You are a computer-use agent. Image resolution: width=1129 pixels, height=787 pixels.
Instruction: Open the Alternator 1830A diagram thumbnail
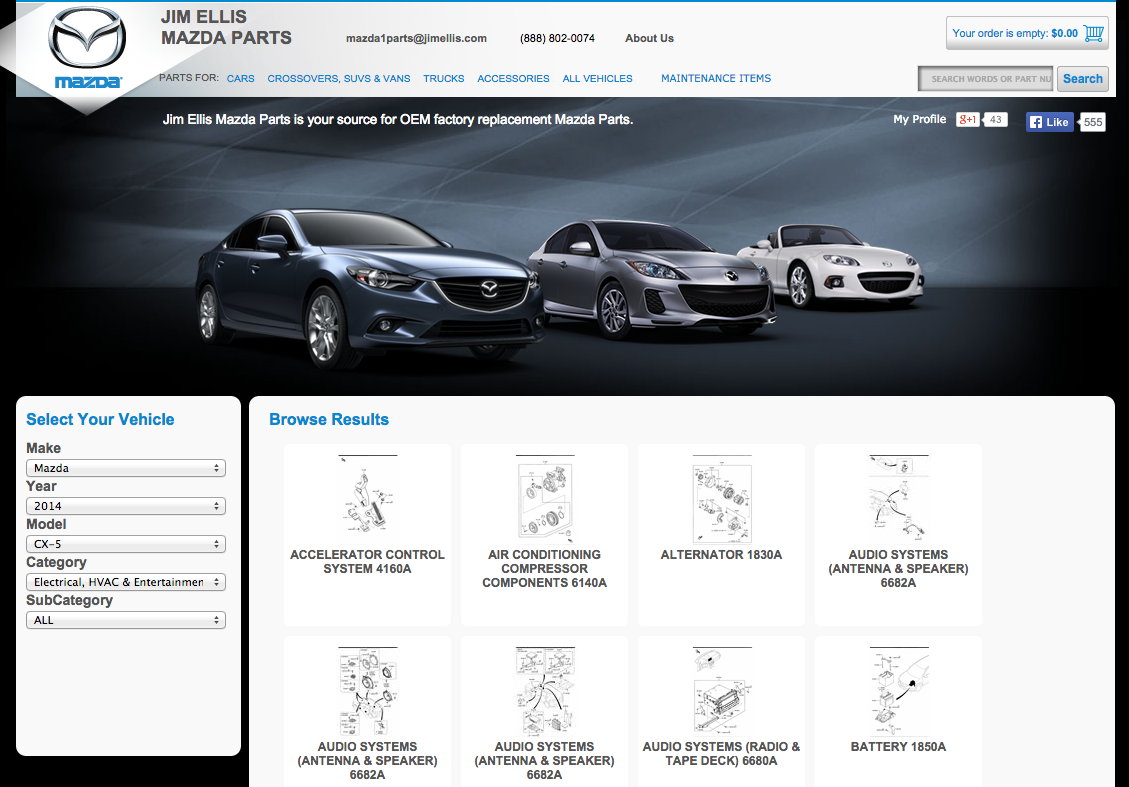tap(721, 498)
